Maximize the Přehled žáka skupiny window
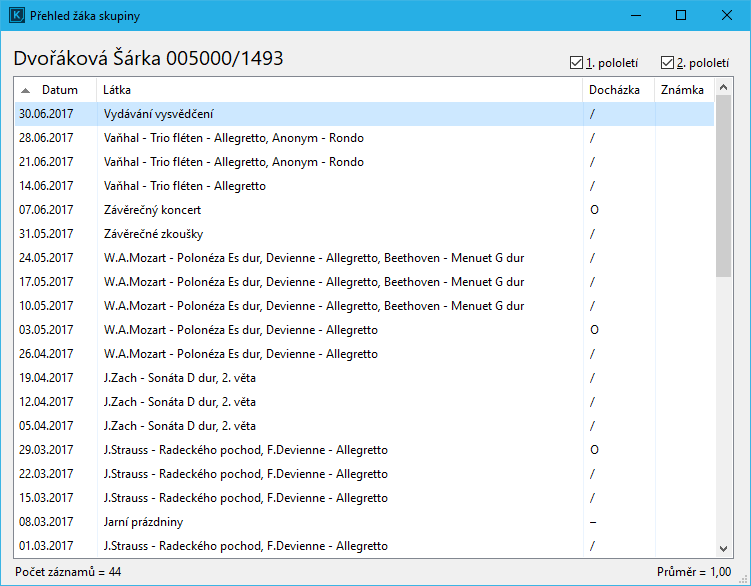The height and width of the screenshot is (586, 751). (681, 15)
